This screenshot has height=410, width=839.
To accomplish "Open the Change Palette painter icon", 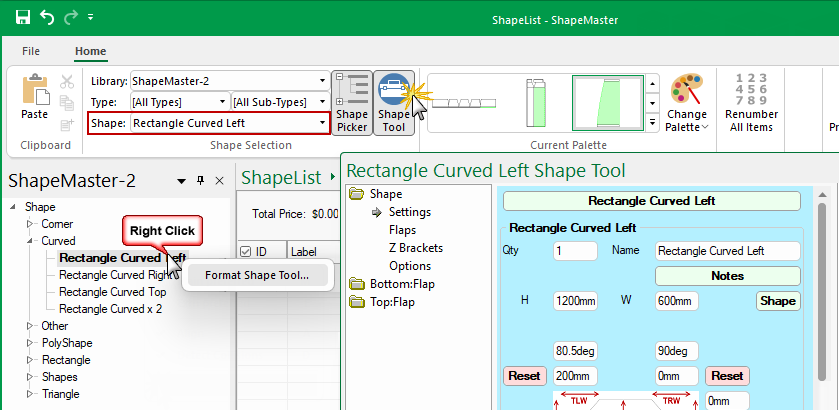I will tap(686, 102).
